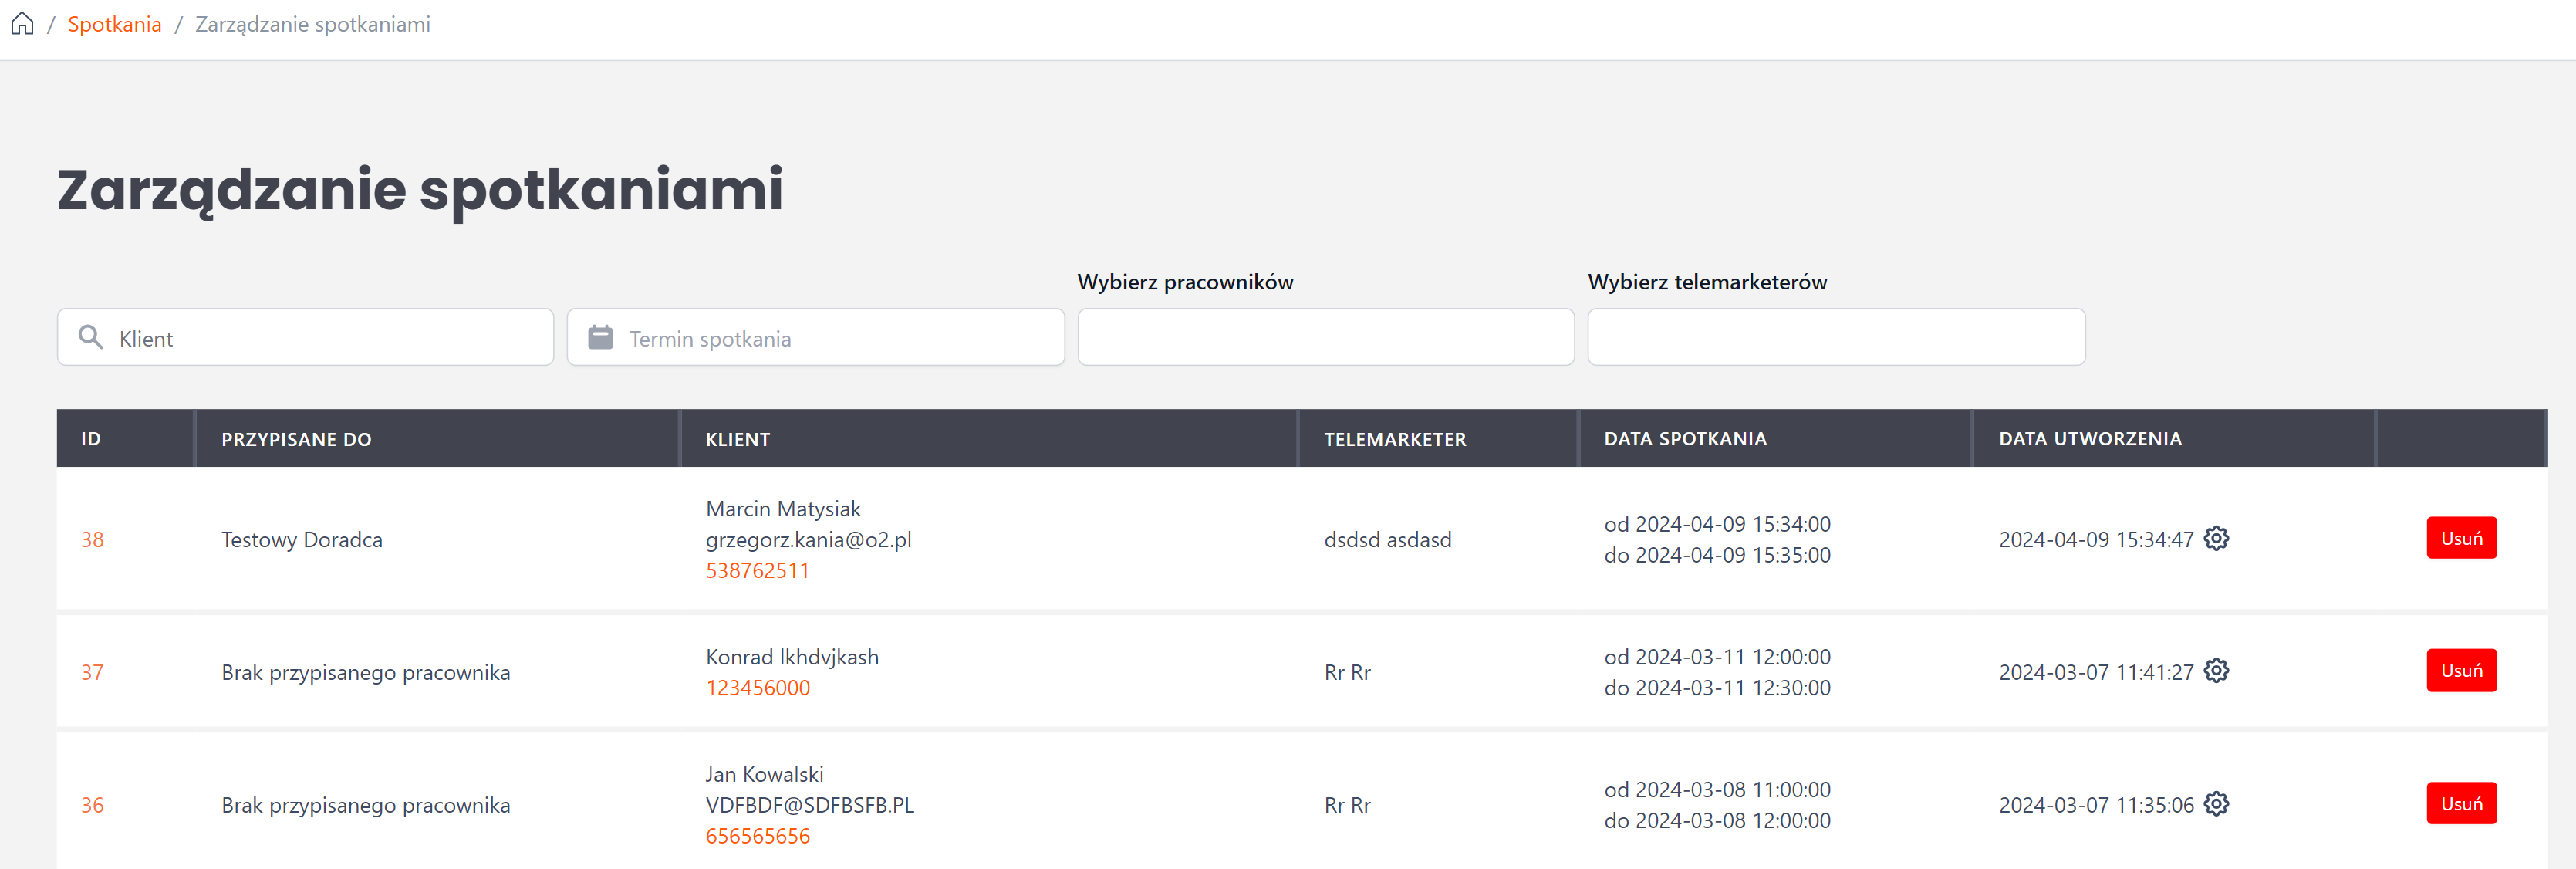
Task: Click the Data spotkania column header
Action: tap(1685, 439)
